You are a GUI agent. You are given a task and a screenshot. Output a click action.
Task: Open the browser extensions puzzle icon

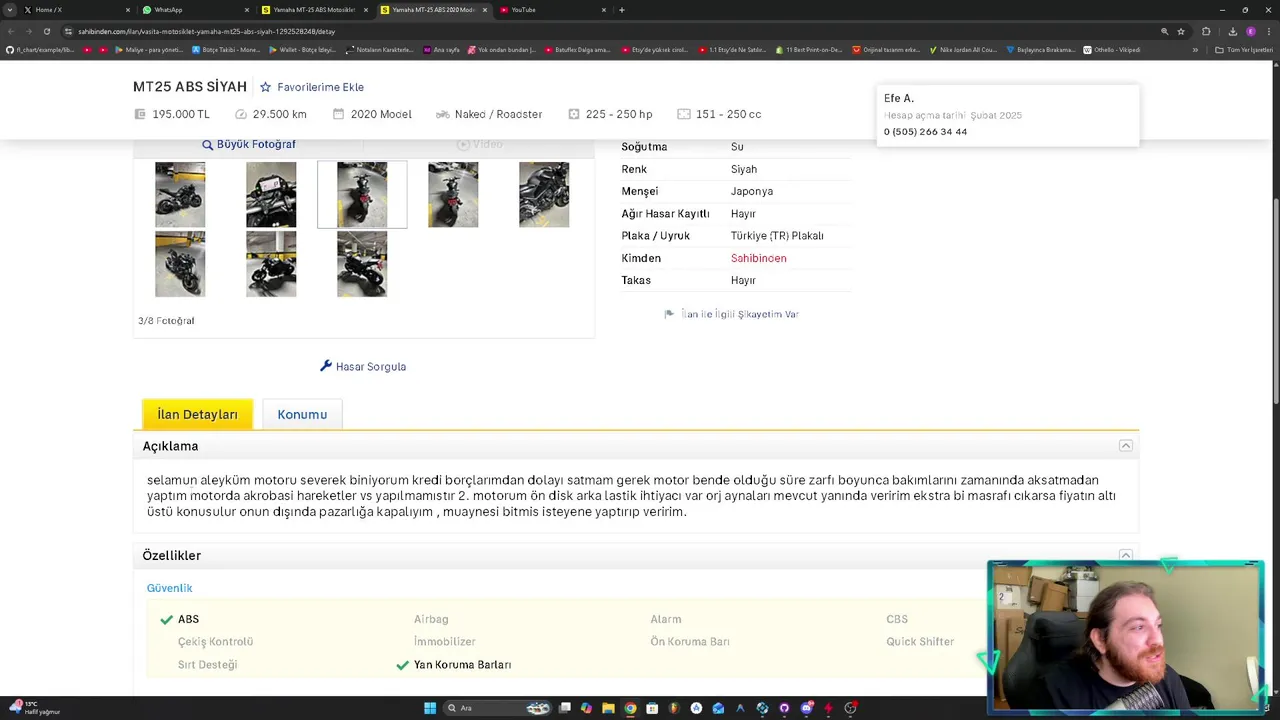click(x=1206, y=31)
